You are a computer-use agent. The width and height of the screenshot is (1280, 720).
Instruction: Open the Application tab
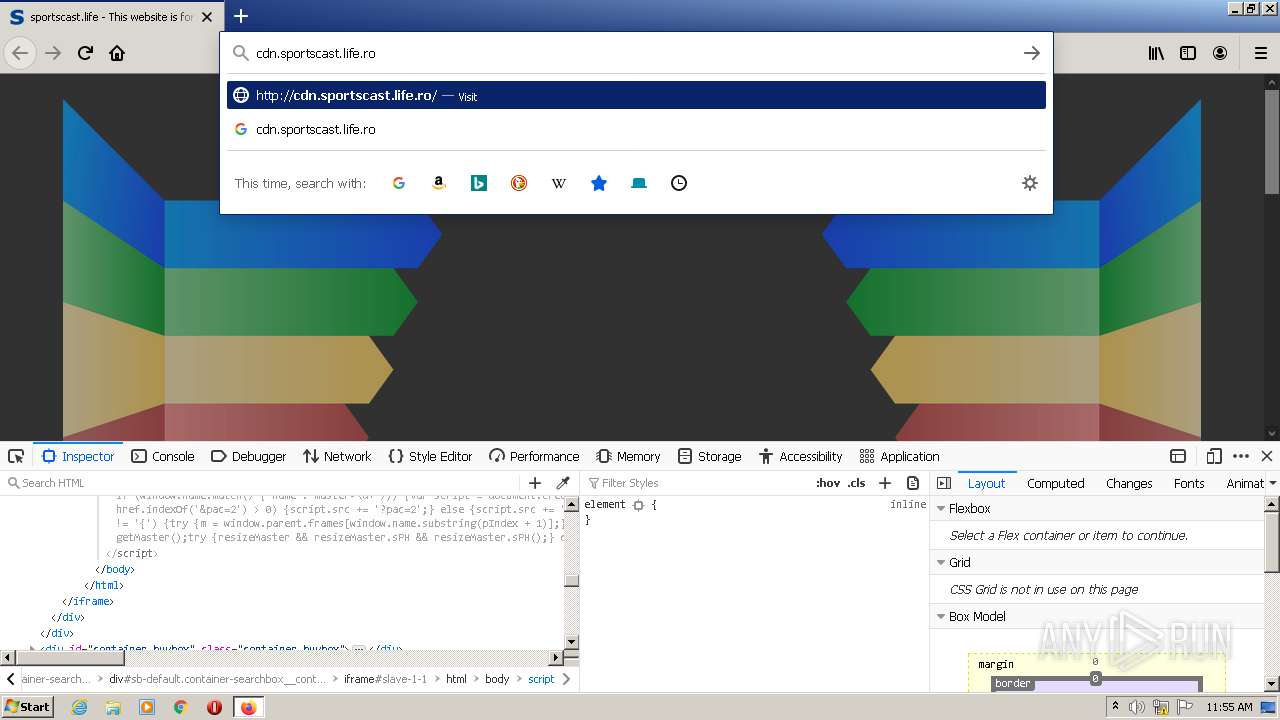tap(900, 456)
